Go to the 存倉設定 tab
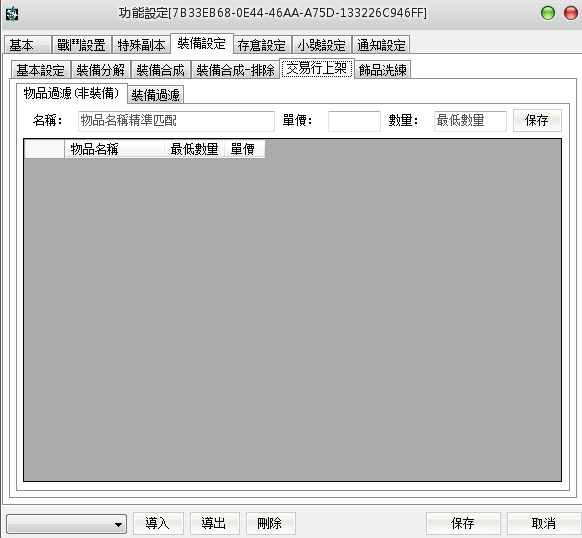The width and height of the screenshot is (582, 538). [x=262, y=45]
